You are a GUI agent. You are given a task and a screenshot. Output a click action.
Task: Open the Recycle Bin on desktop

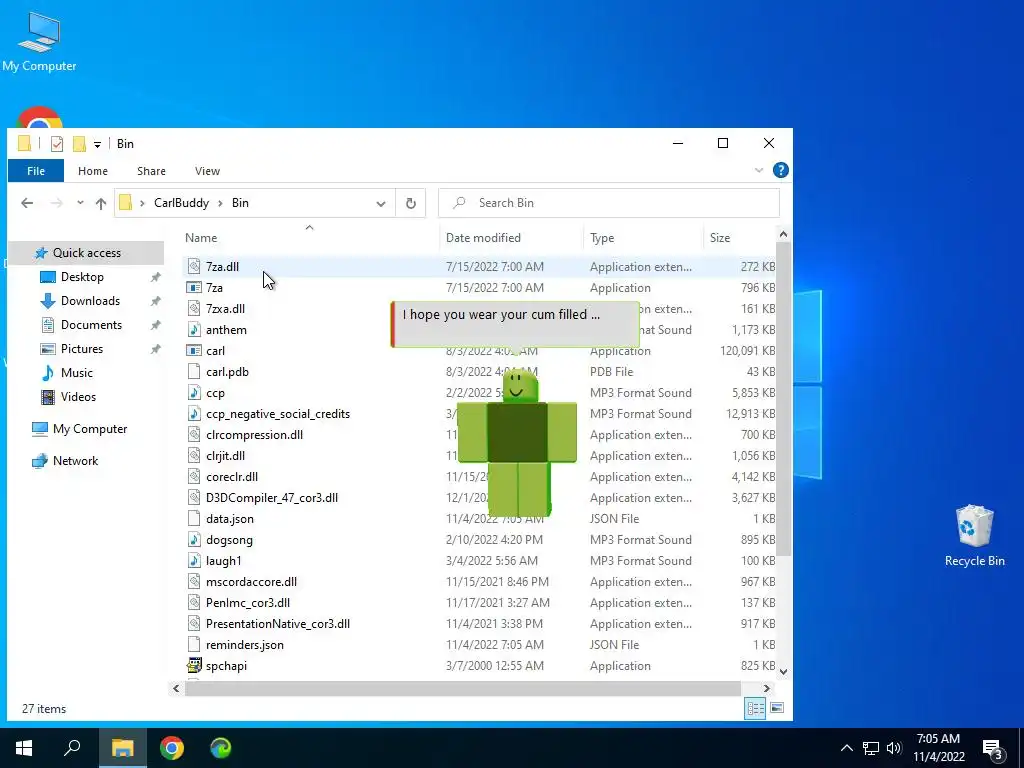974,536
